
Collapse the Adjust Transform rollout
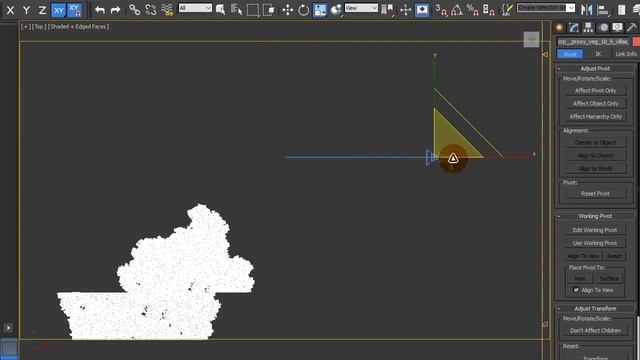coord(596,309)
